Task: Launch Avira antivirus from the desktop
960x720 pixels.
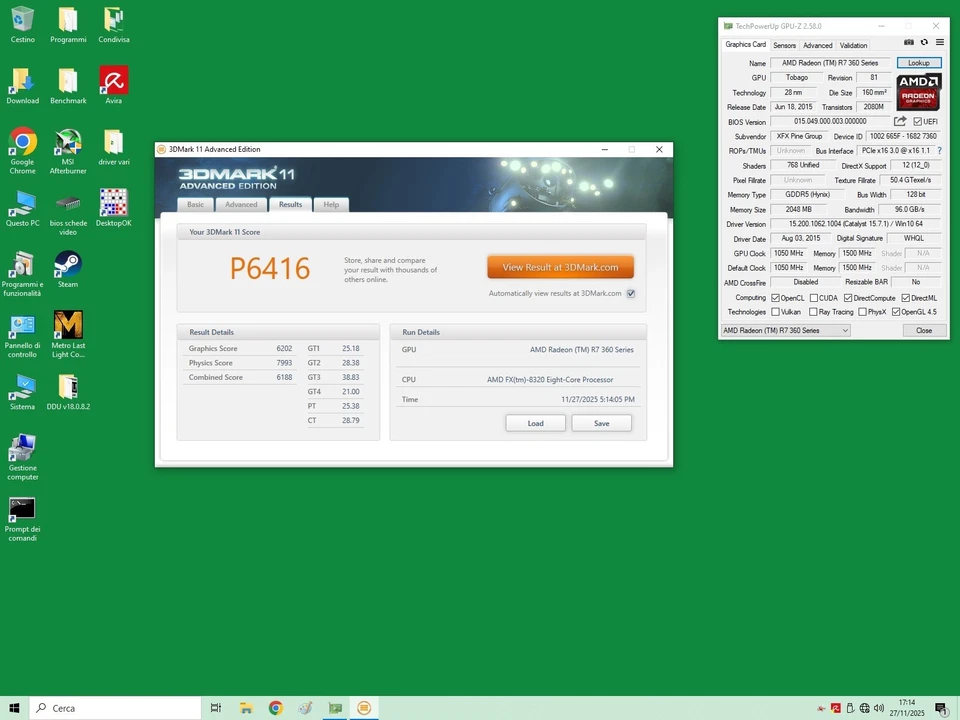Action: pyautogui.click(x=113, y=82)
